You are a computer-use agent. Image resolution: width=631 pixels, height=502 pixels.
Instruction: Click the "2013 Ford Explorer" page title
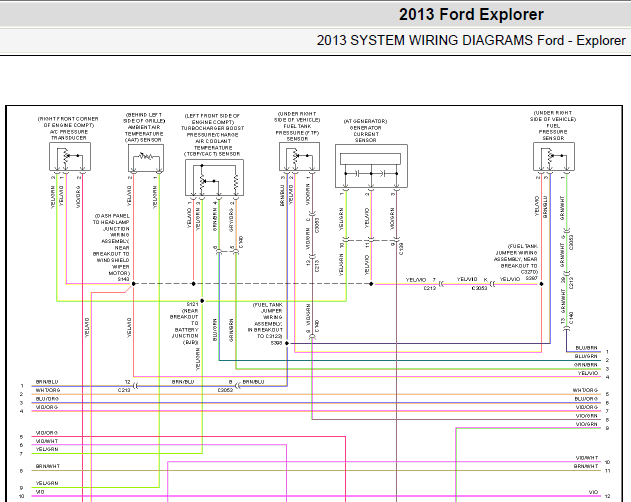[471, 14]
